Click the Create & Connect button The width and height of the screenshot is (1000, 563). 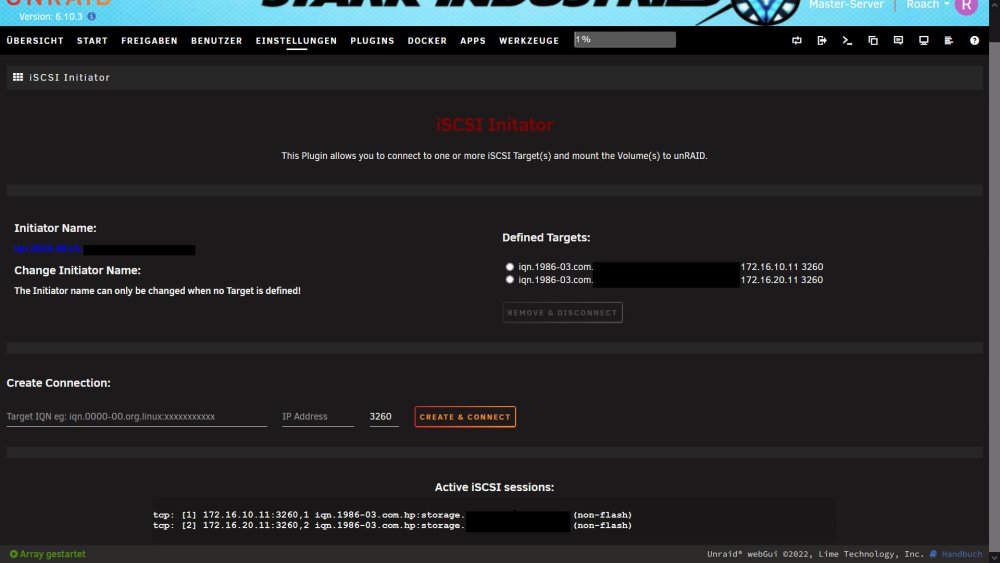click(x=465, y=416)
